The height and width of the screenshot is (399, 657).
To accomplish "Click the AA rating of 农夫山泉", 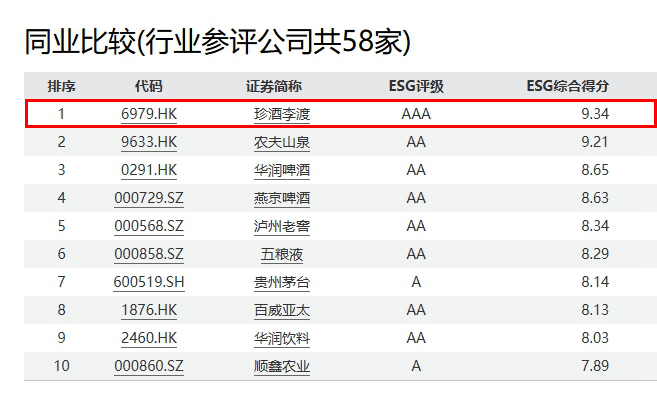I will point(416,142).
